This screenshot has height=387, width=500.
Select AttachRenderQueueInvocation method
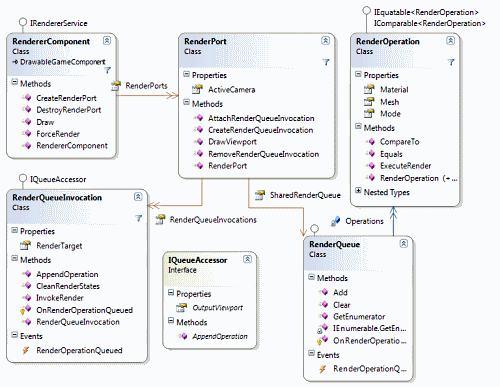[261, 118]
